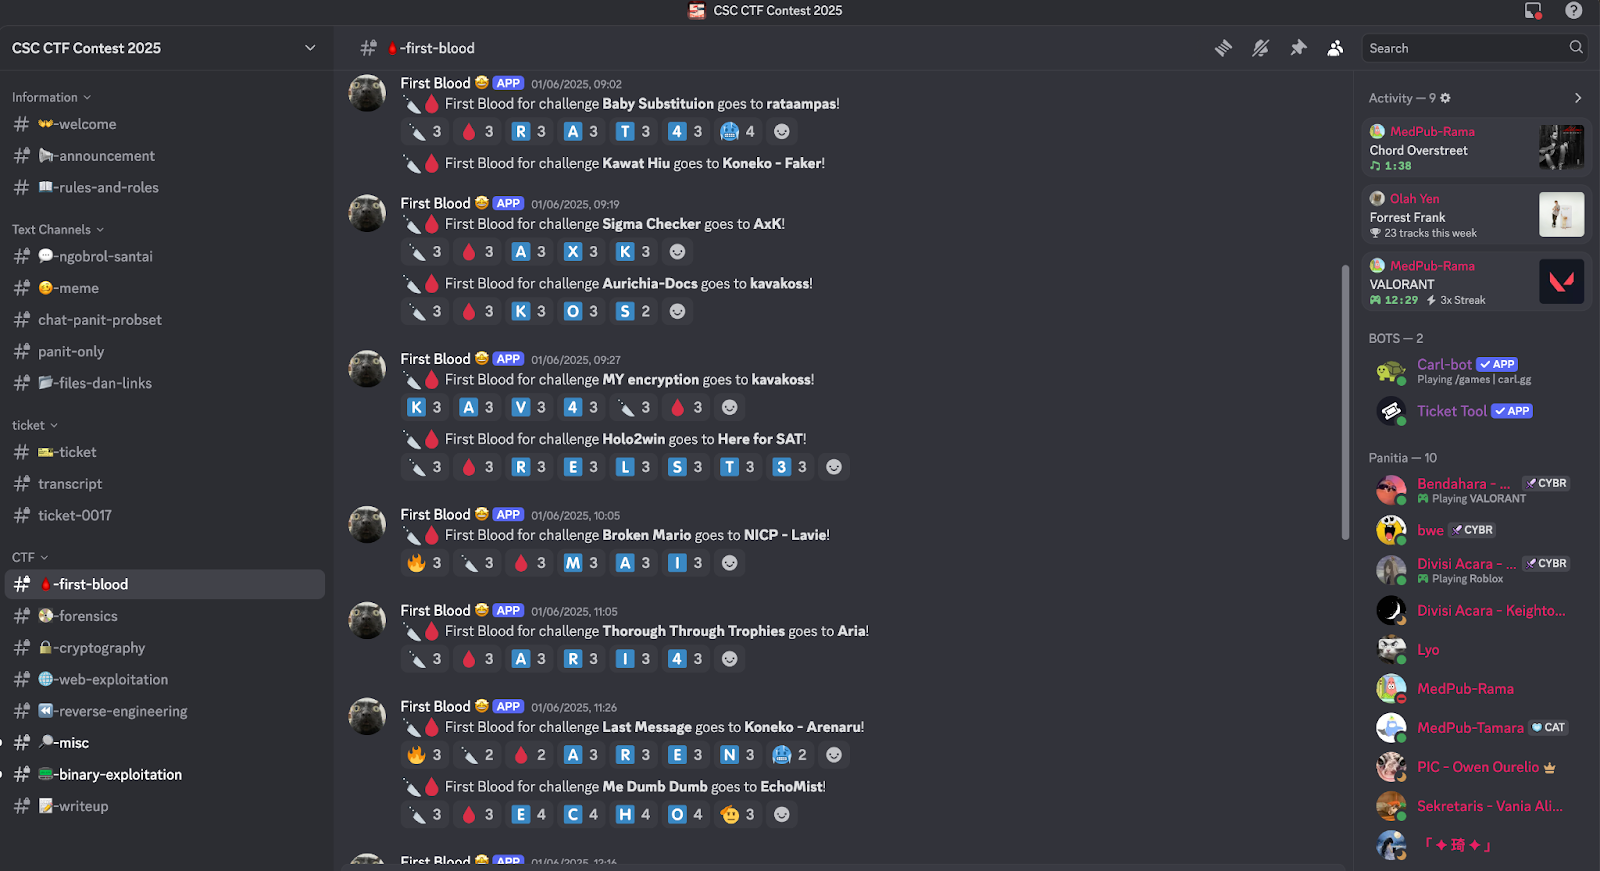Add reaction to Baby Substituion message
The image size is (1600, 871).
(782, 132)
